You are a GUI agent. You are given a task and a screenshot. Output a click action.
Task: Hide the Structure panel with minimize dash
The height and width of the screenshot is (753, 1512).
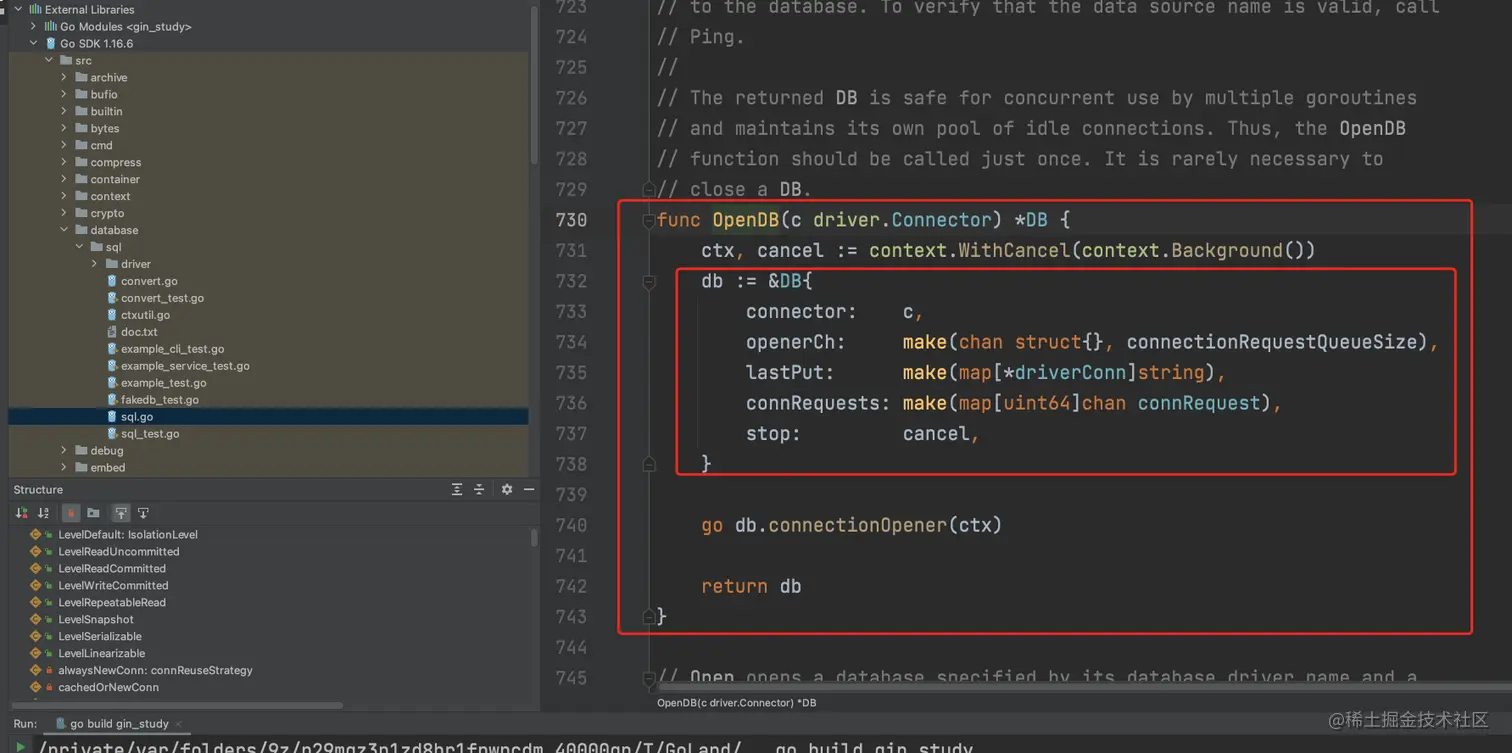click(529, 489)
